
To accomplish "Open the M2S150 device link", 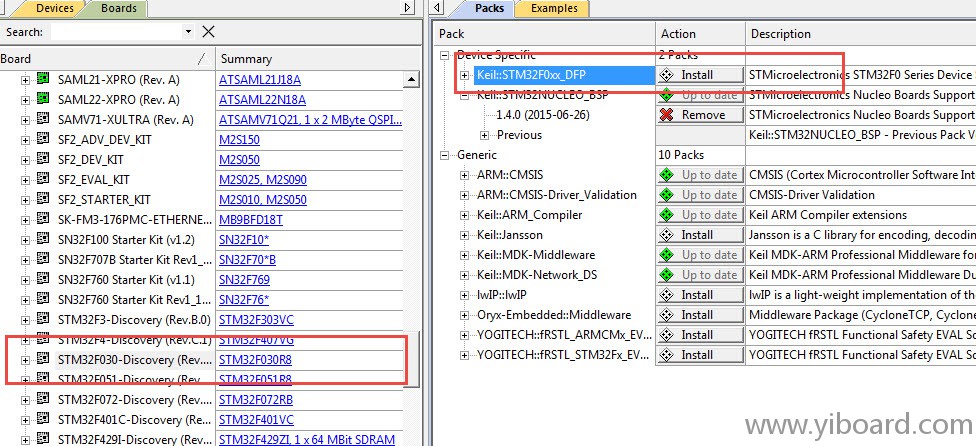I will [239, 140].
